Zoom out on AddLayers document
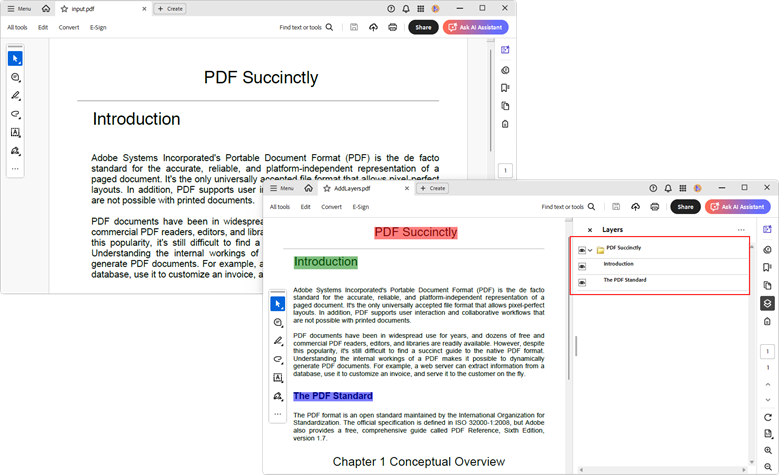The height and width of the screenshot is (475, 779). 768,467
